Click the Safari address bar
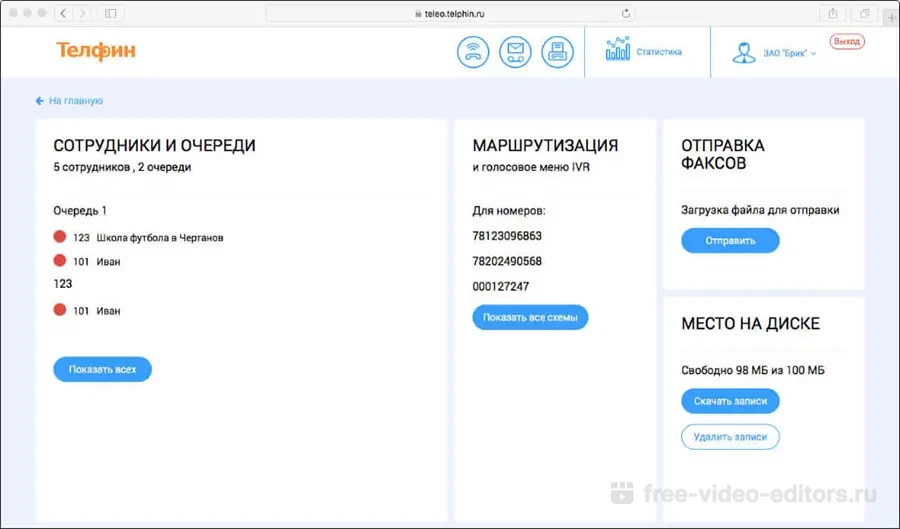The height and width of the screenshot is (529, 900). pos(450,13)
